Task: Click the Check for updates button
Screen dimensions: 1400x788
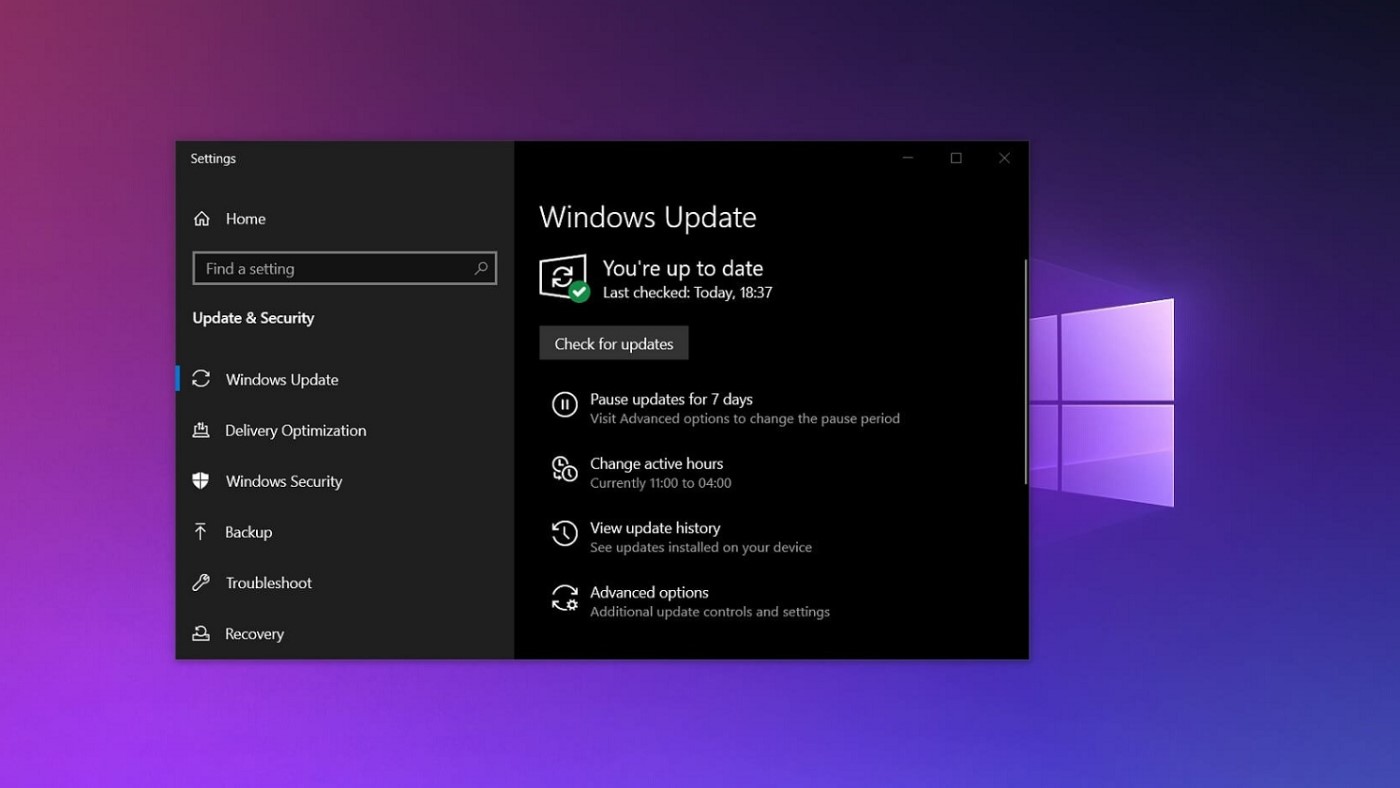Action: pos(614,343)
